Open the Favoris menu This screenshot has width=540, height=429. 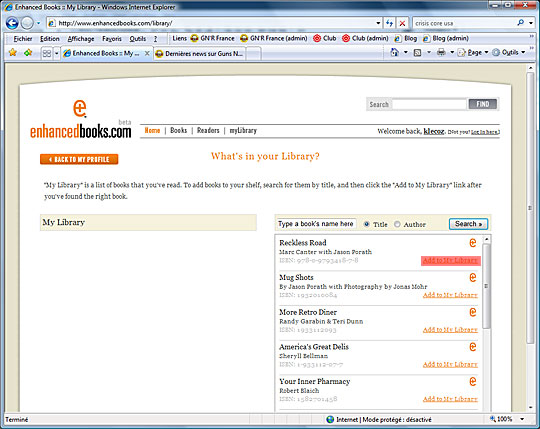112,39
